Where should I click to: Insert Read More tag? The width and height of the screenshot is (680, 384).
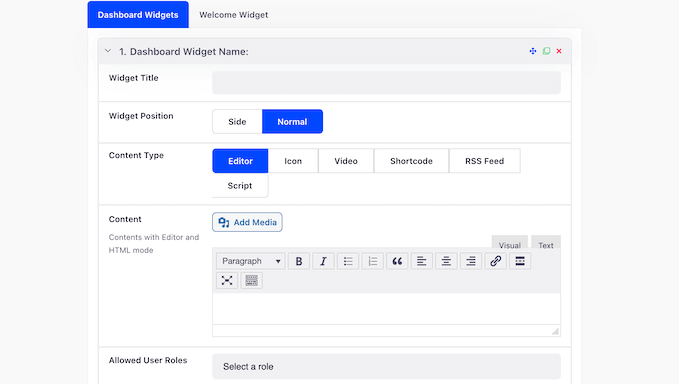(520, 261)
